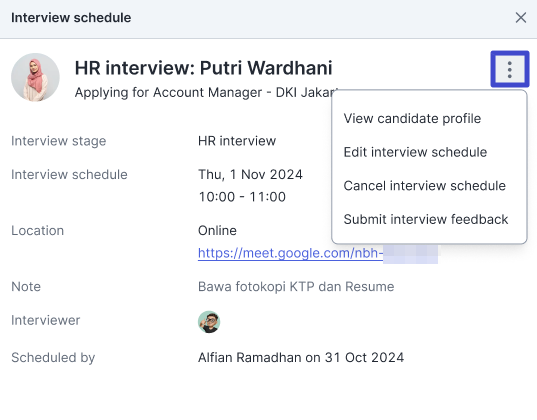Click the Online location value
The width and height of the screenshot is (537, 420).
(217, 231)
